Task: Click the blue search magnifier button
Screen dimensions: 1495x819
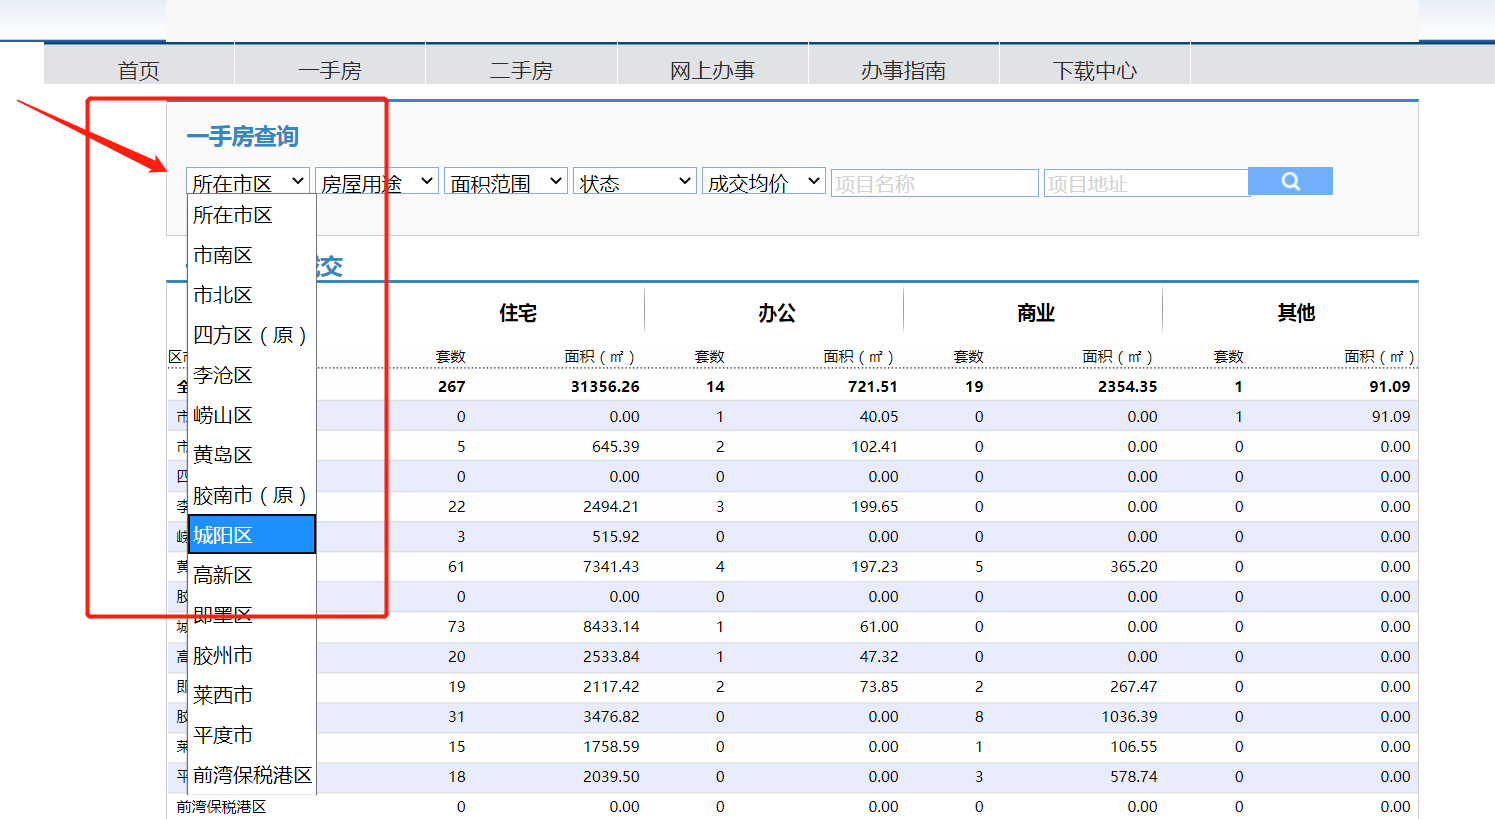Action: pyautogui.click(x=1290, y=181)
